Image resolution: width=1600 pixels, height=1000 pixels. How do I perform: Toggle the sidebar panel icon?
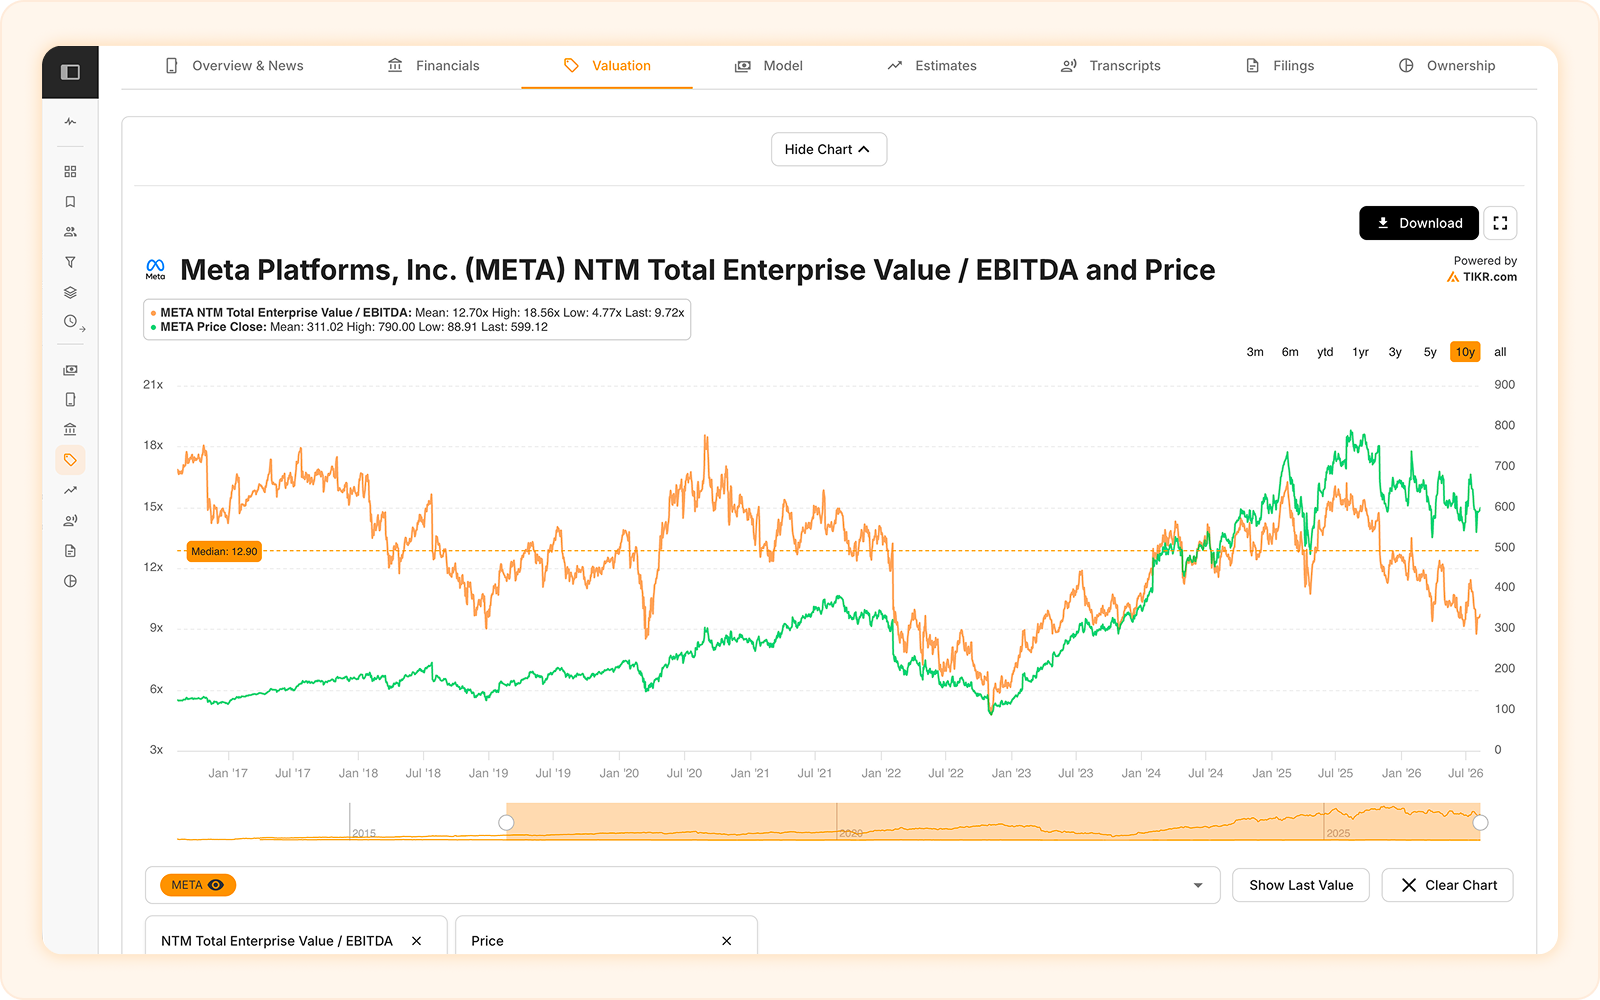[x=70, y=72]
